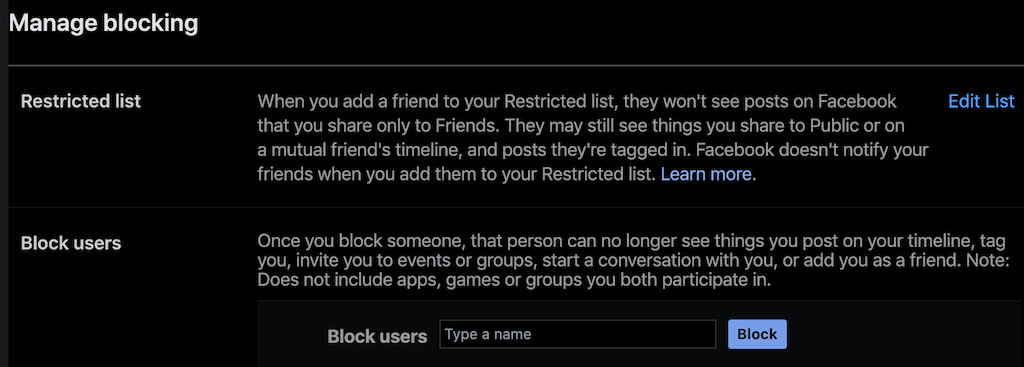Click the divider line under Manage blocking
This screenshot has width=1024, height=367.
[x=516, y=65]
